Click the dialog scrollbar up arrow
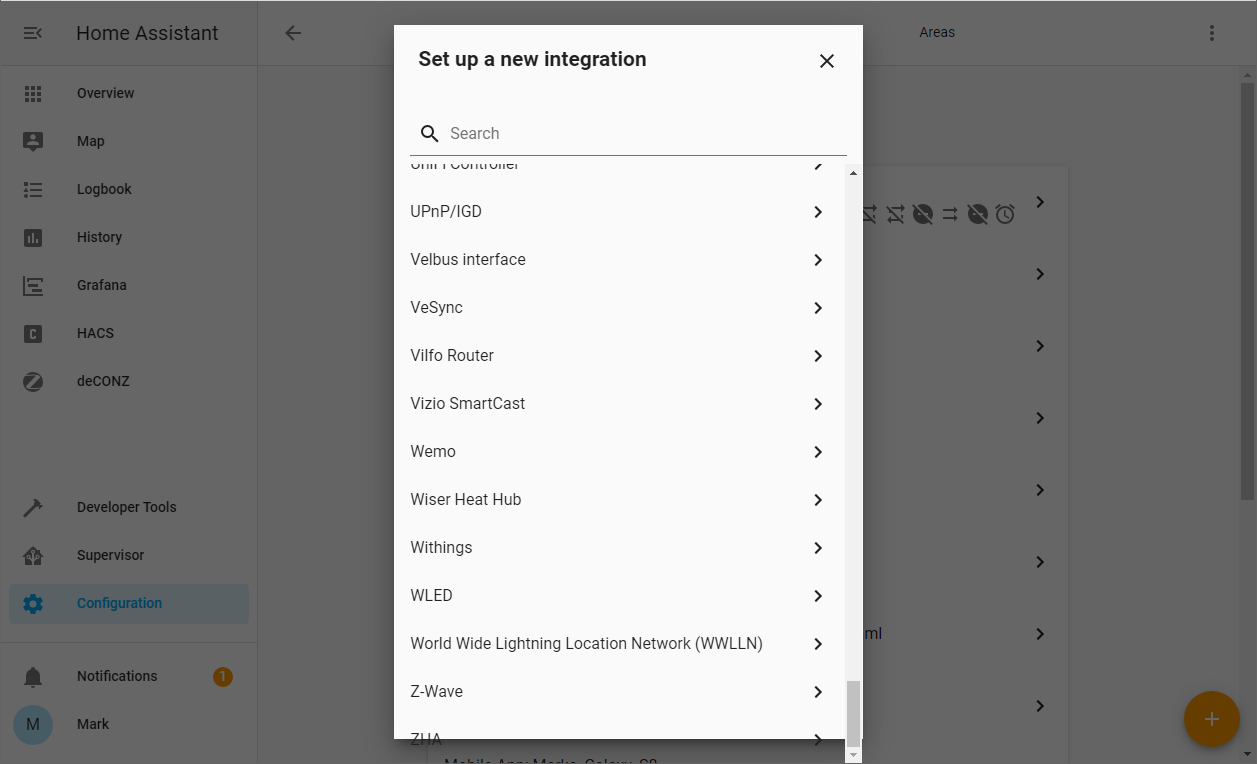Image resolution: width=1257 pixels, height=764 pixels. tap(853, 174)
